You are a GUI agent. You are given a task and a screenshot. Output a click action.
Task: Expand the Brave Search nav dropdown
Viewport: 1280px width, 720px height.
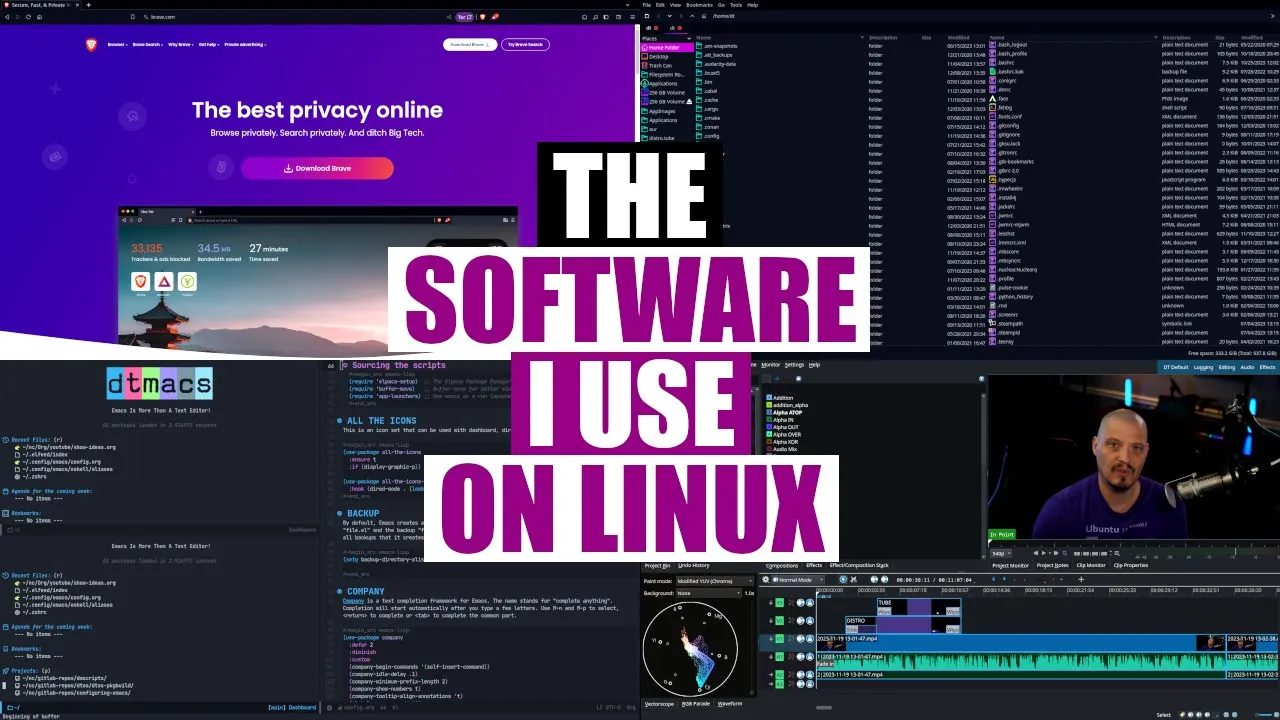pyautogui.click(x=147, y=45)
